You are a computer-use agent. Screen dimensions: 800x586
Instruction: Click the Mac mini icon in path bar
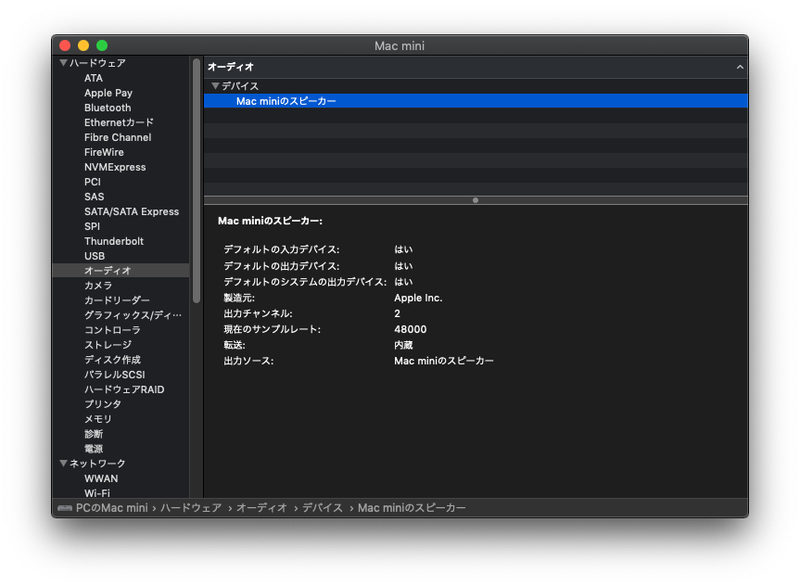coord(64,508)
